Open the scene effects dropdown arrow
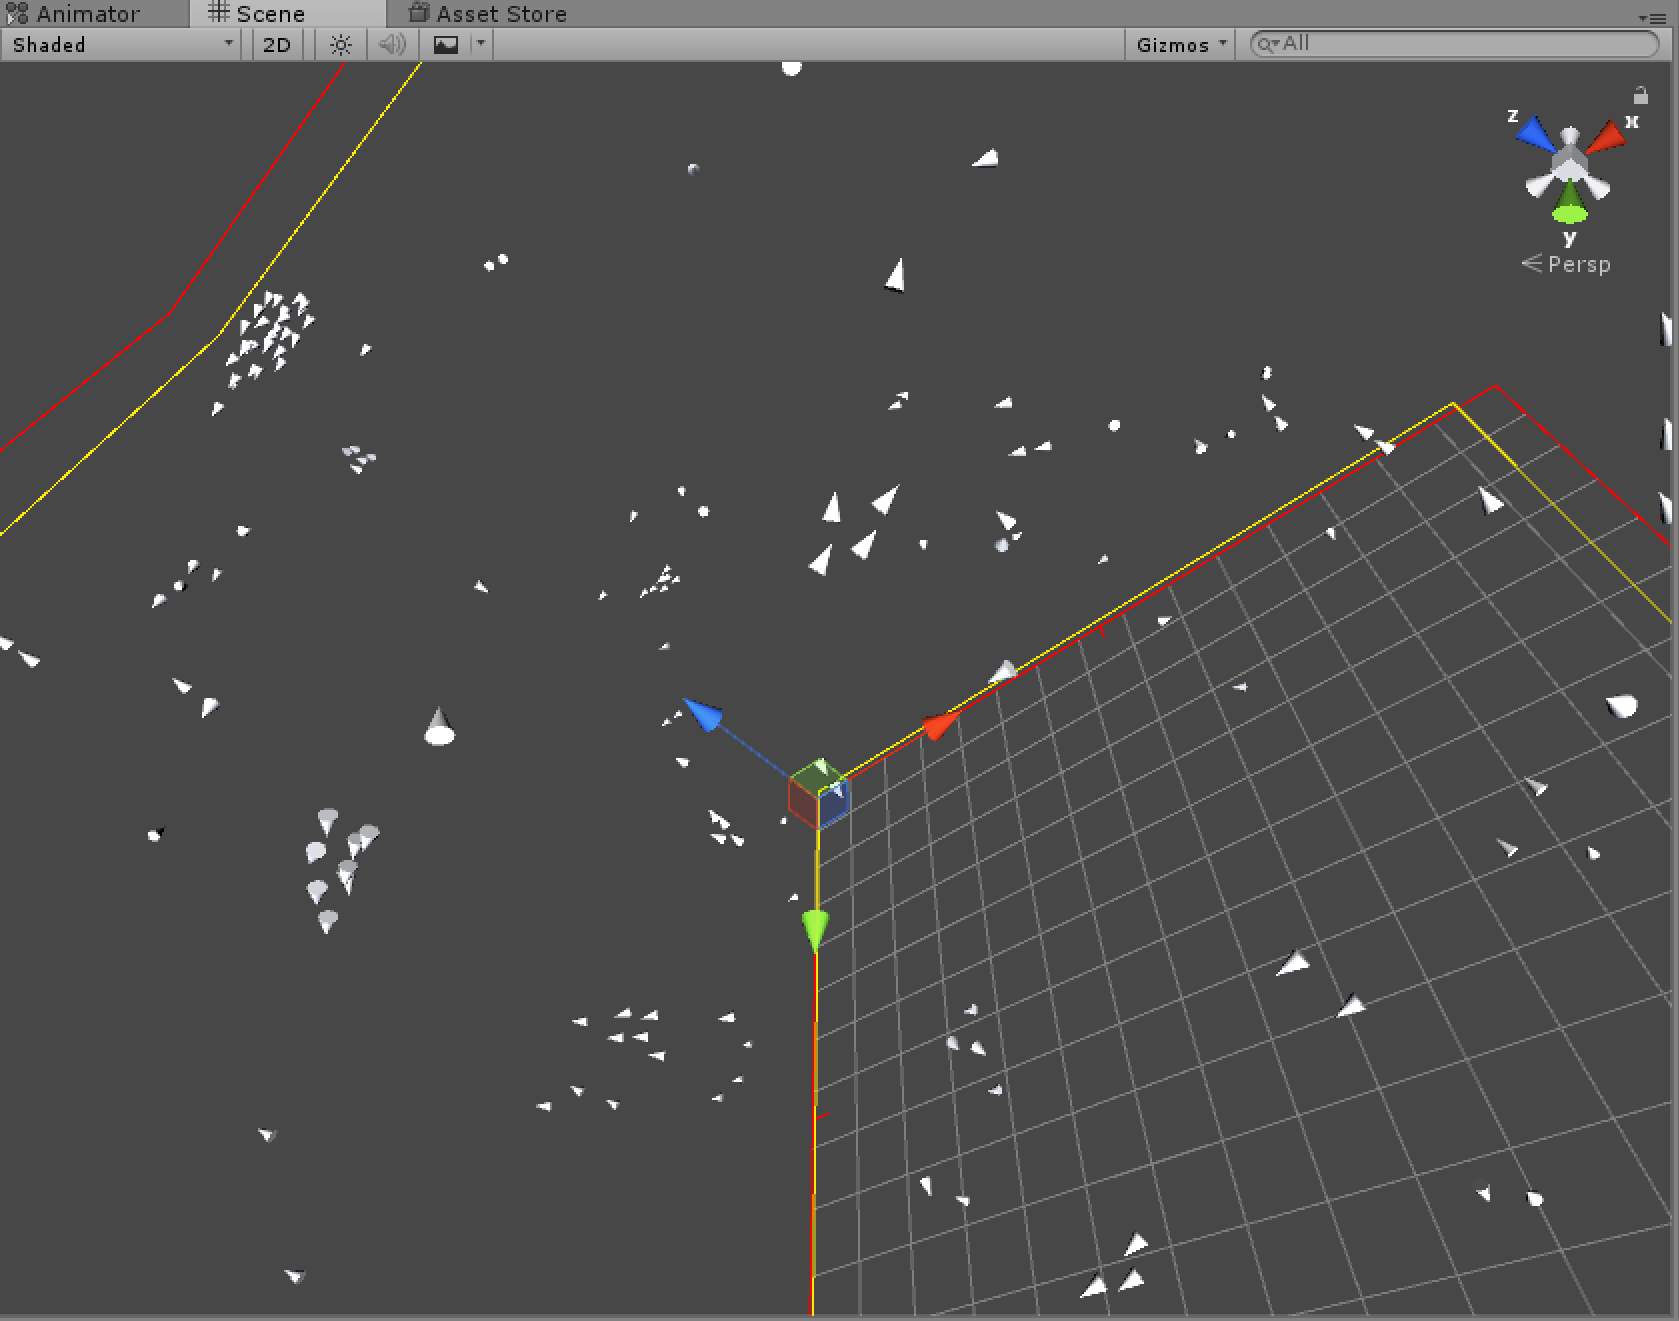Screen dimensions: 1679x1321 coord(481,45)
